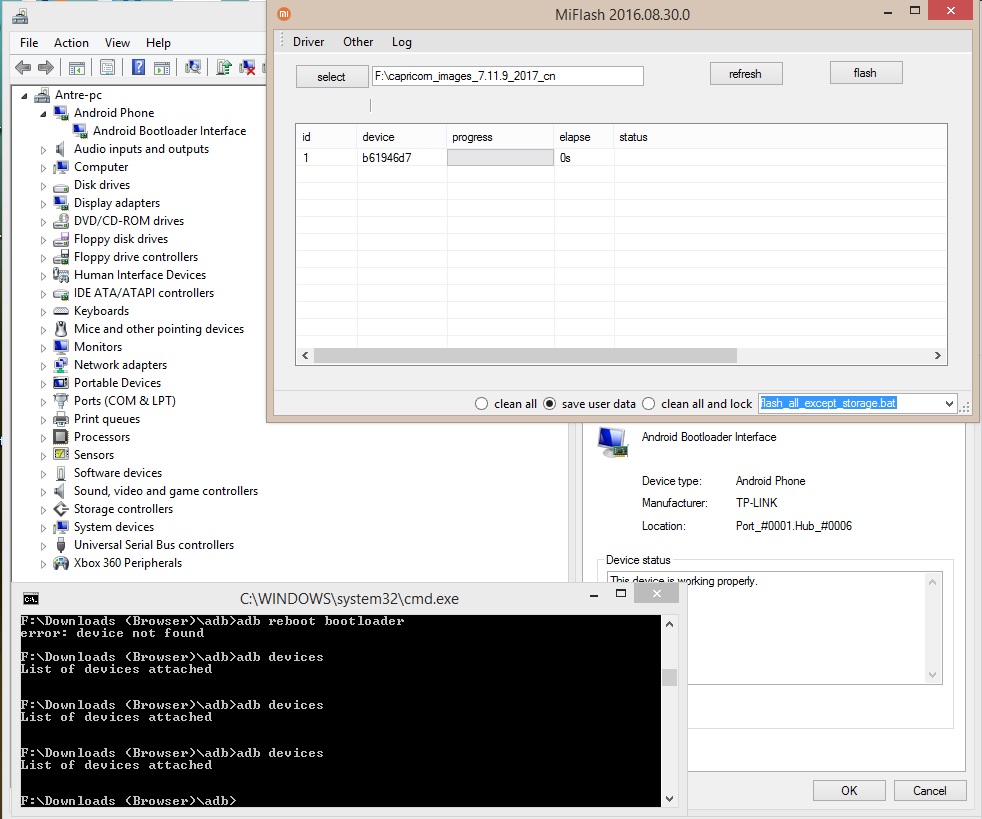Open the Action menu in Device Manager

71,43
